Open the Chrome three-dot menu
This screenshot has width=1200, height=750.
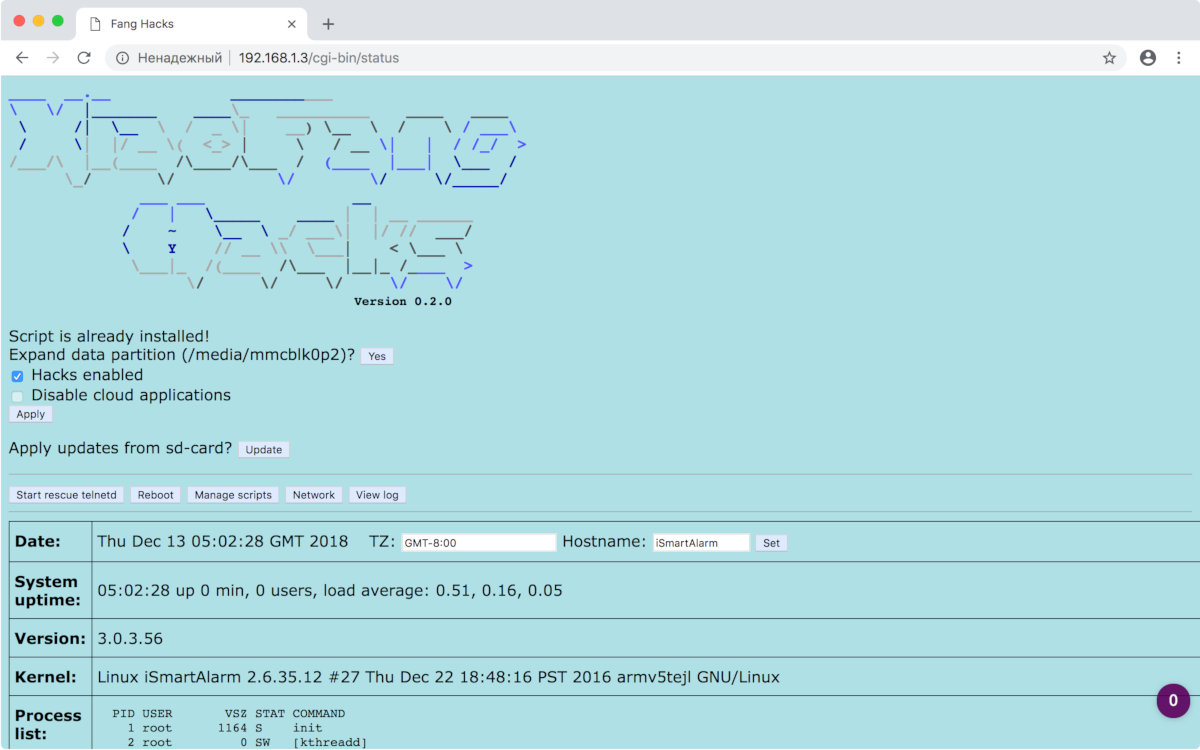click(1180, 58)
